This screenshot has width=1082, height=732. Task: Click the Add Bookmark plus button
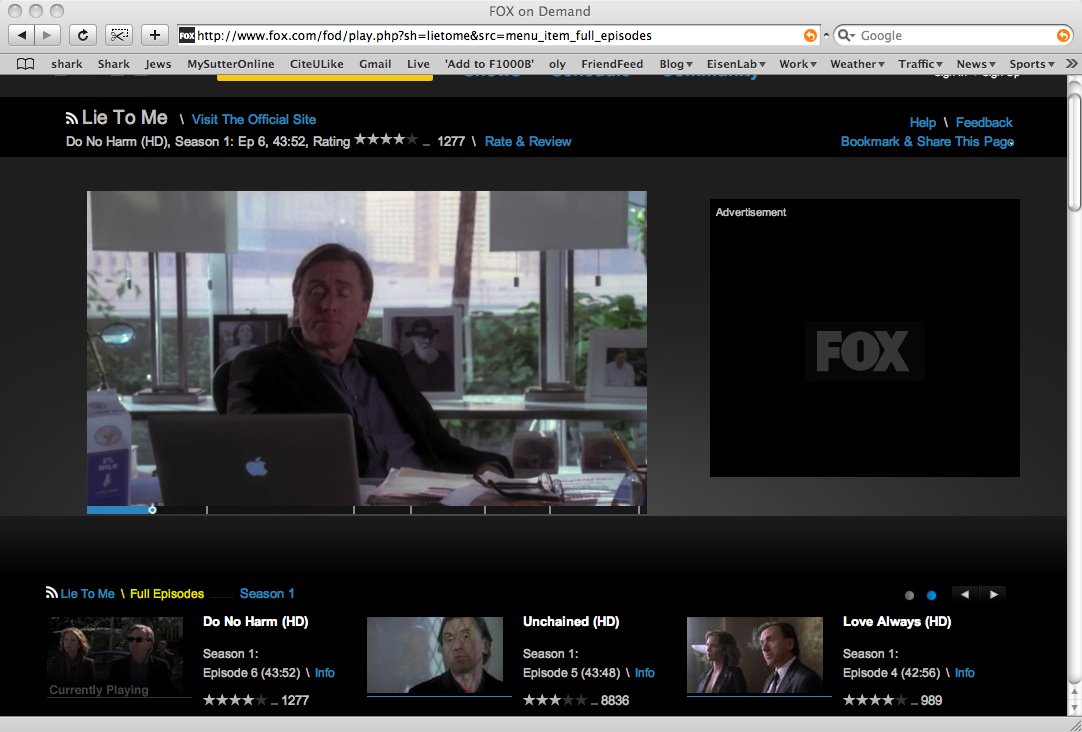[x=154, y=35]
